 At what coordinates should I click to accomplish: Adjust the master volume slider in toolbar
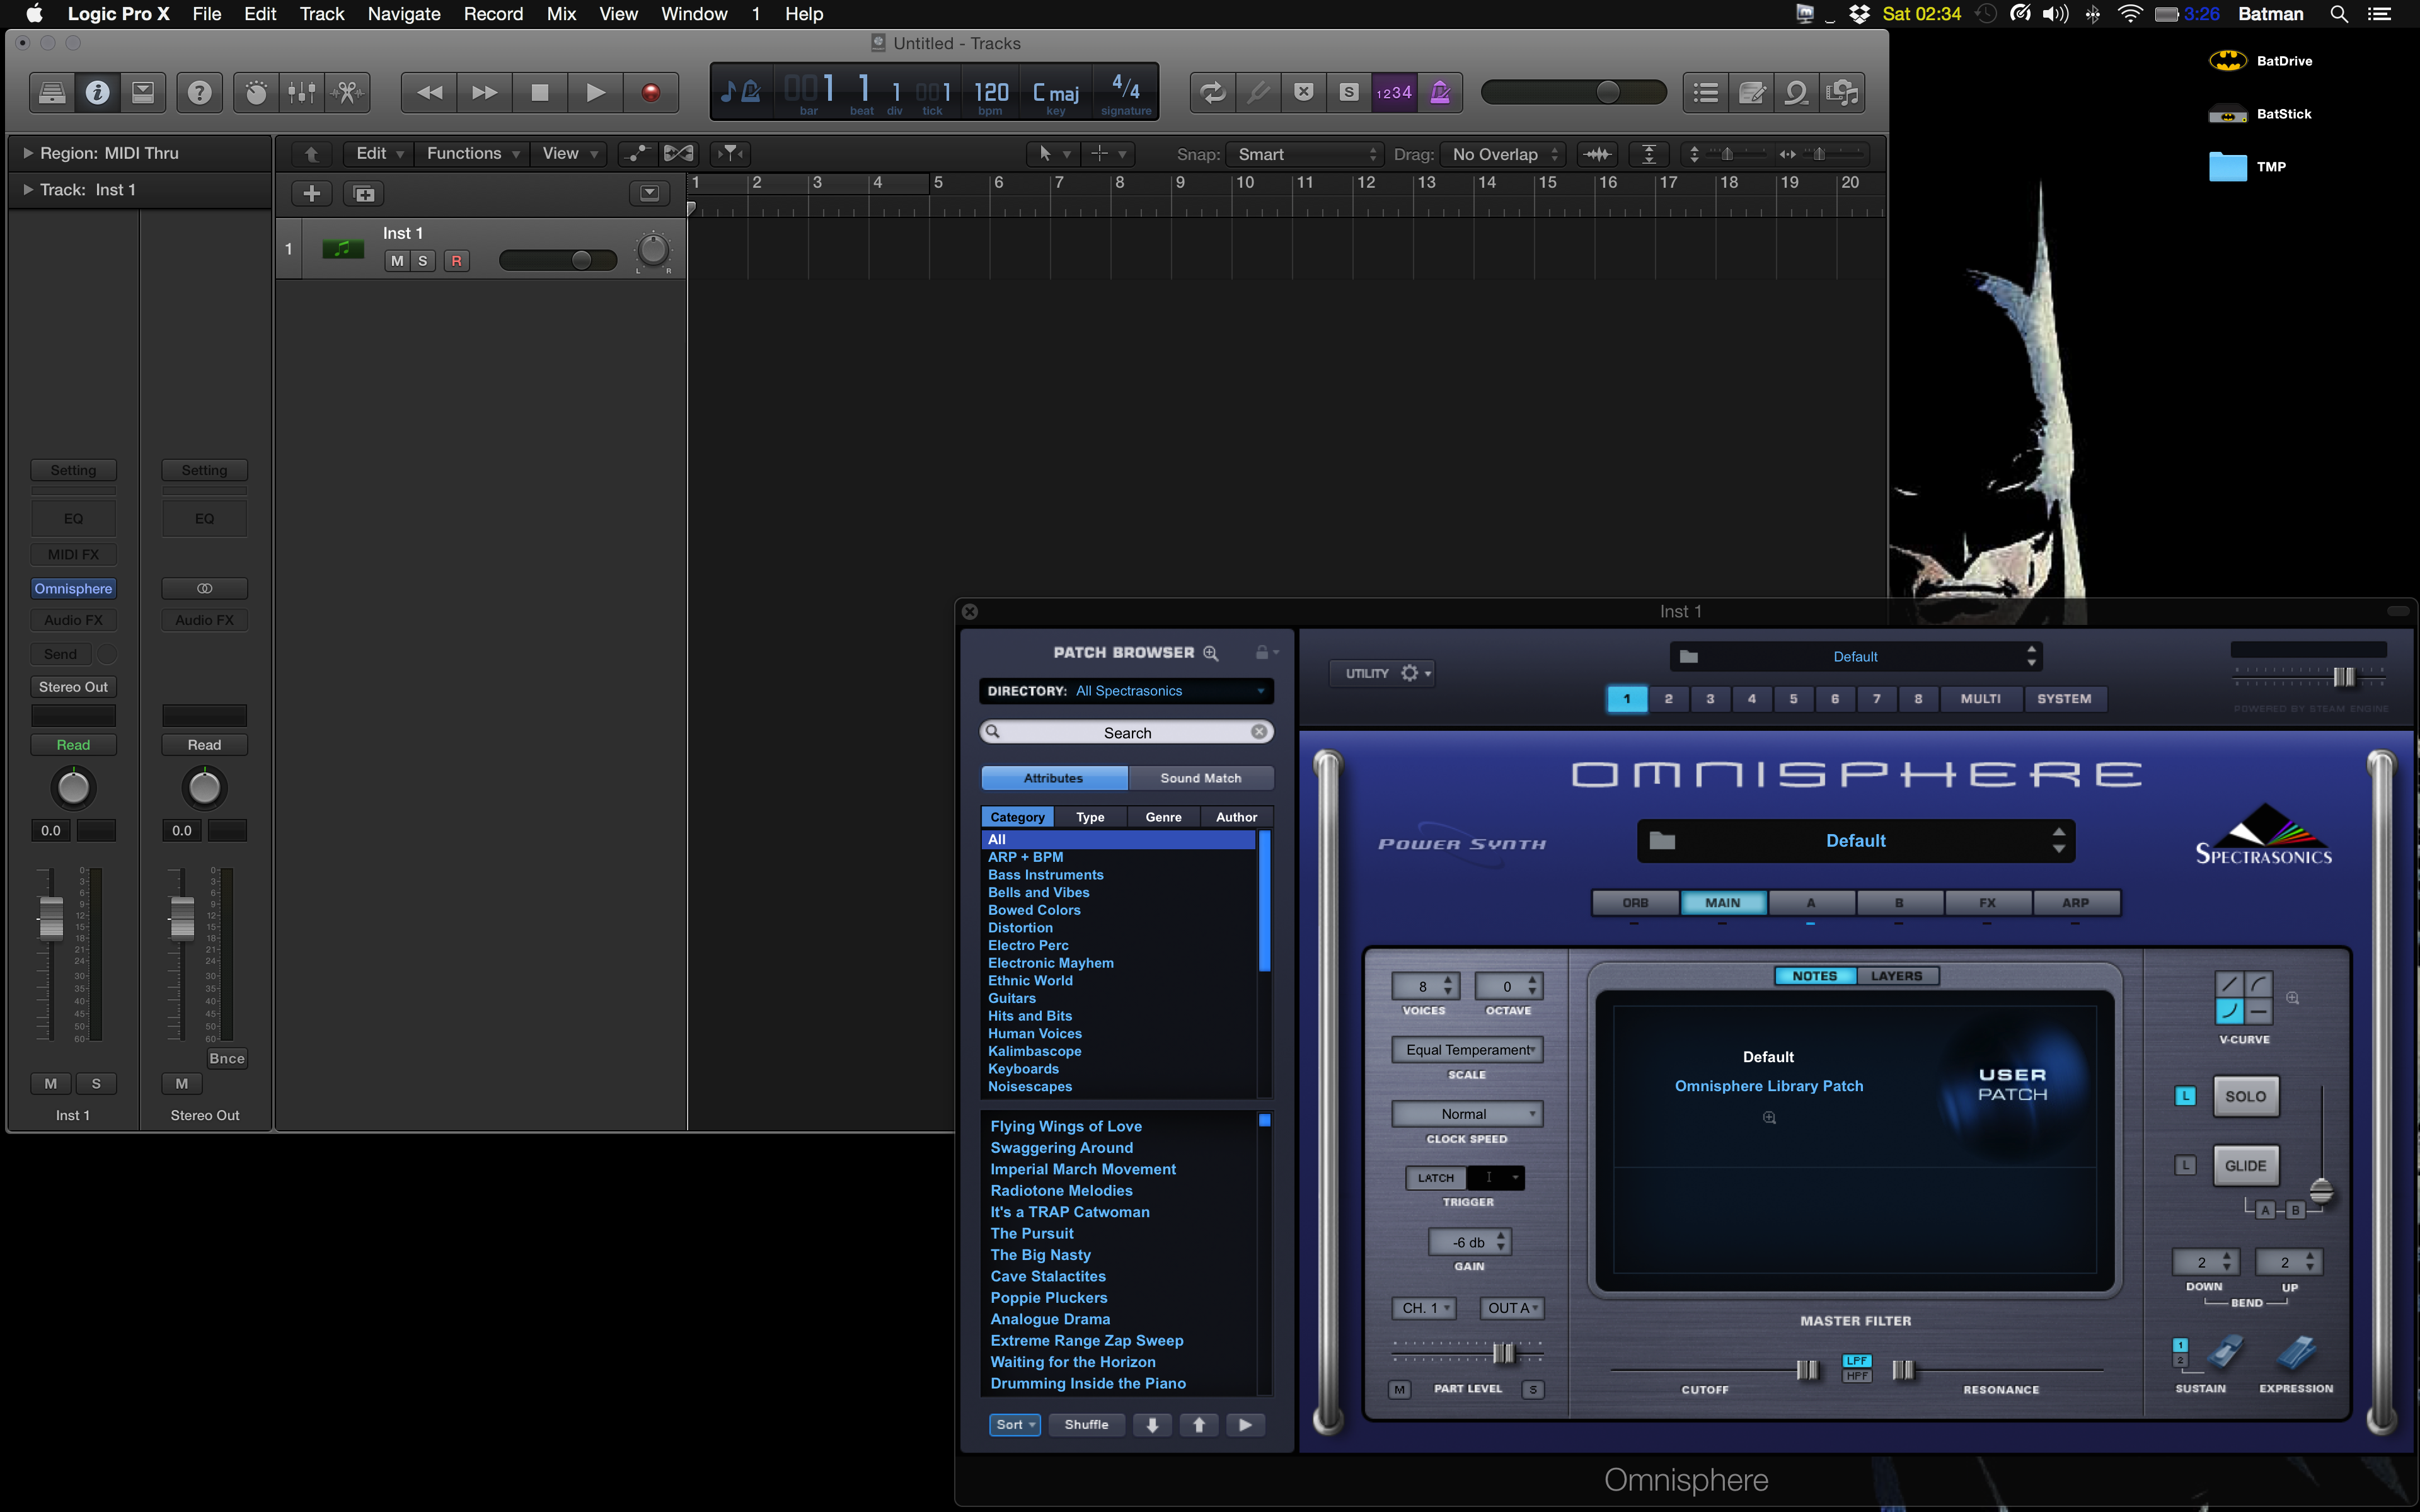(x=1573, y=92)
